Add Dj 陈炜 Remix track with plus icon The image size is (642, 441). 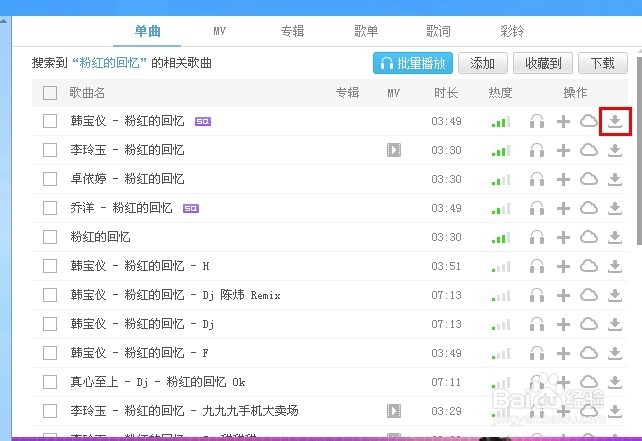coord(563,295)
